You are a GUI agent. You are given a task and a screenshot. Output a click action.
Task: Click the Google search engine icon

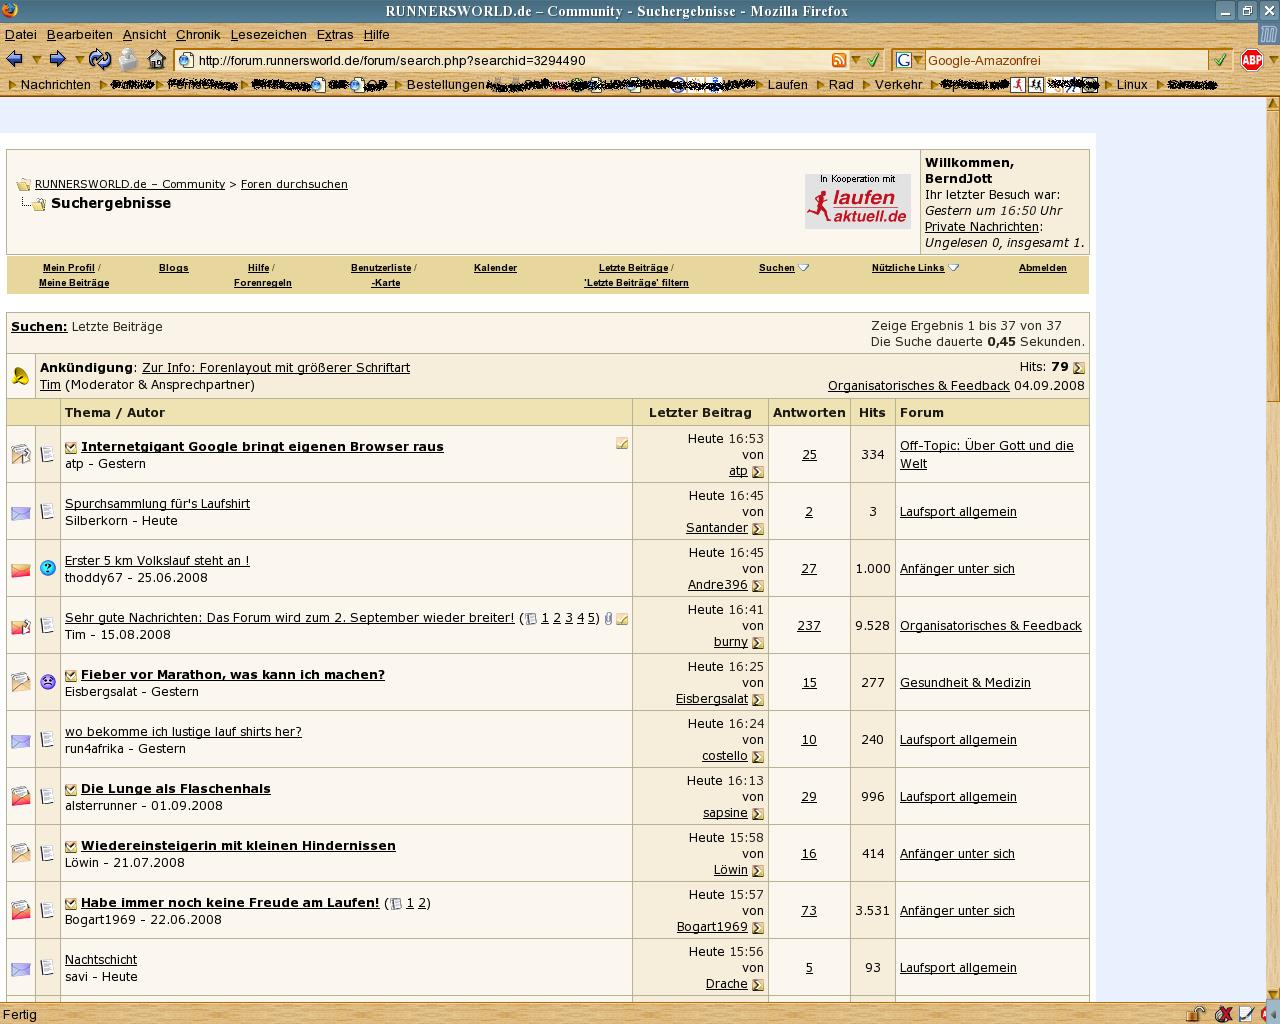[904, 60]
